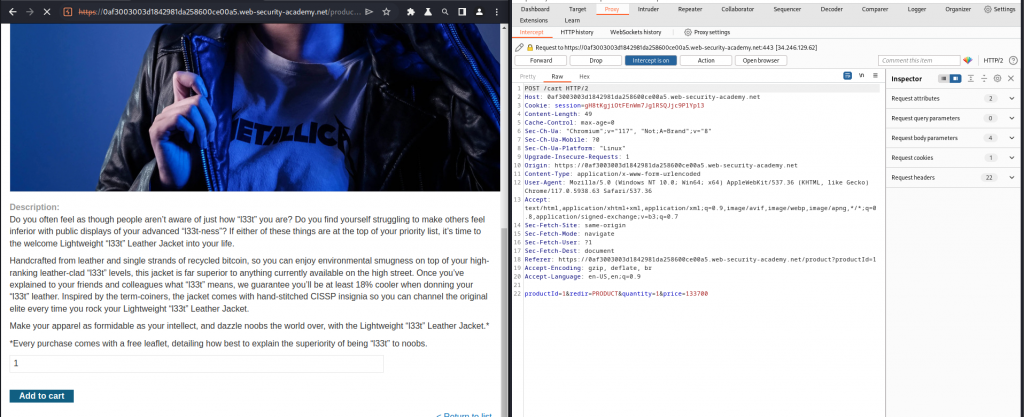Toggle non-printable characters \n display

tap(861, 76)
